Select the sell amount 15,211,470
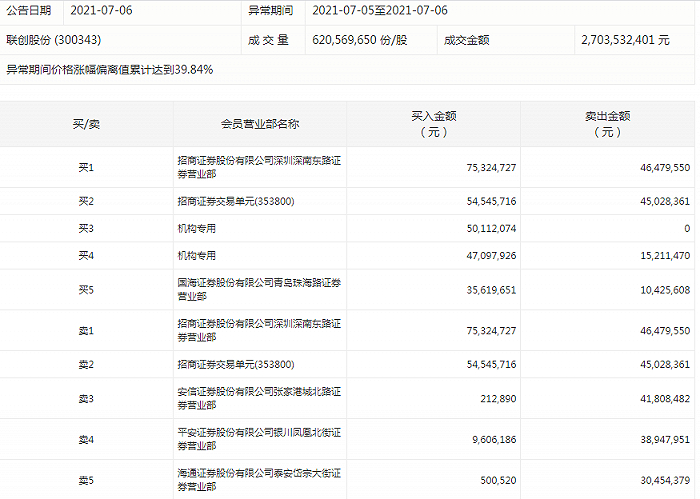Viewport: 700px width, 499px height. pyautogui.click(x=665, y=256)
